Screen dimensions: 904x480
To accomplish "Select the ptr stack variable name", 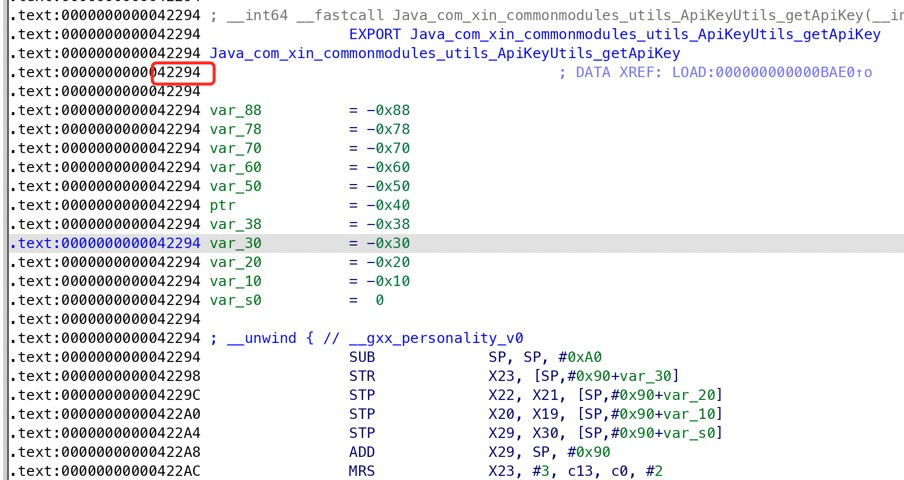I will 223,205.
